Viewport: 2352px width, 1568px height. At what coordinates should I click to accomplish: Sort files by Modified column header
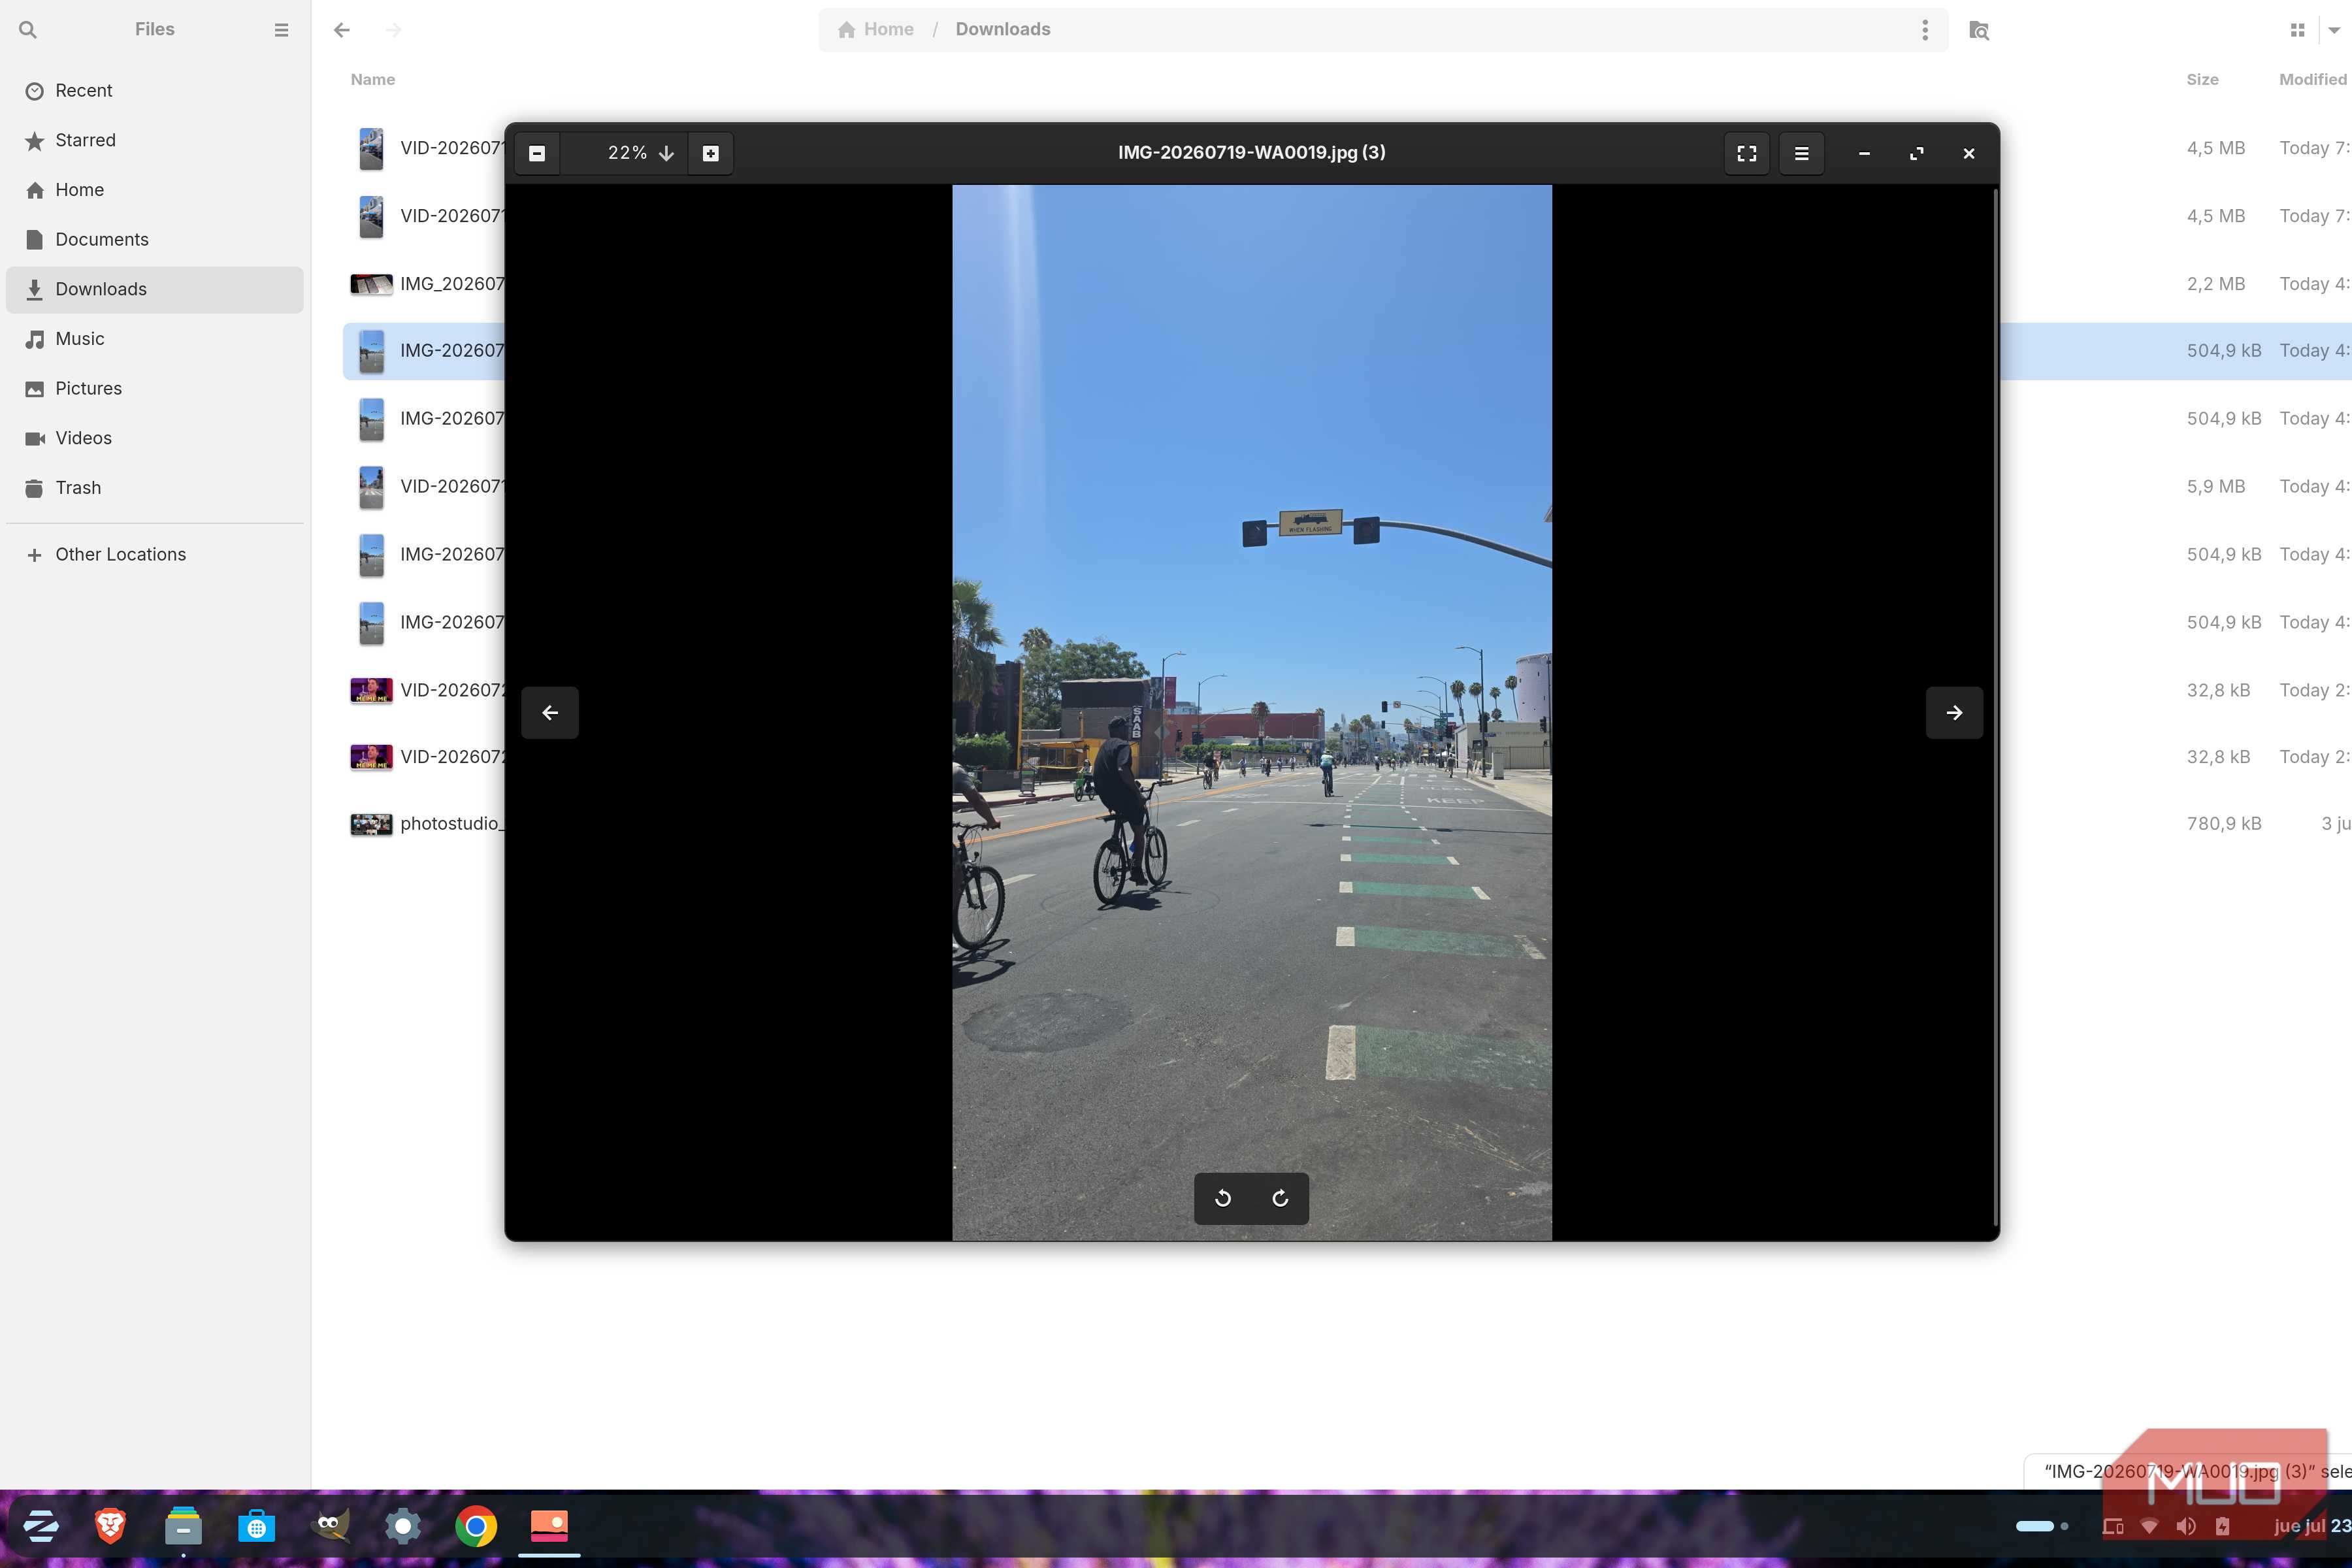(x=2313, y=80)
